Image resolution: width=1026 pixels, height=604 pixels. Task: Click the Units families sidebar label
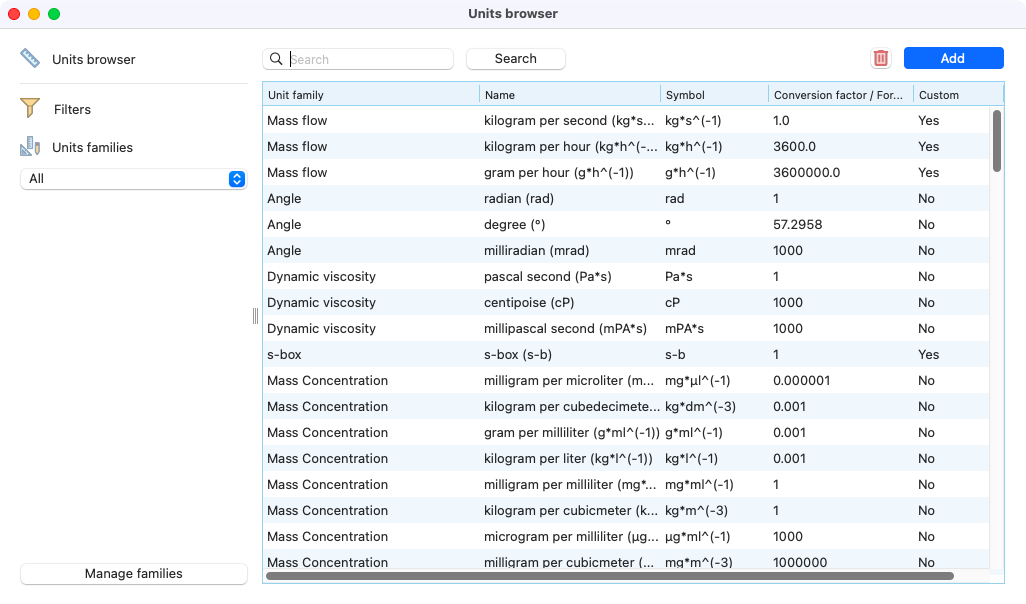tap(92, 147)
